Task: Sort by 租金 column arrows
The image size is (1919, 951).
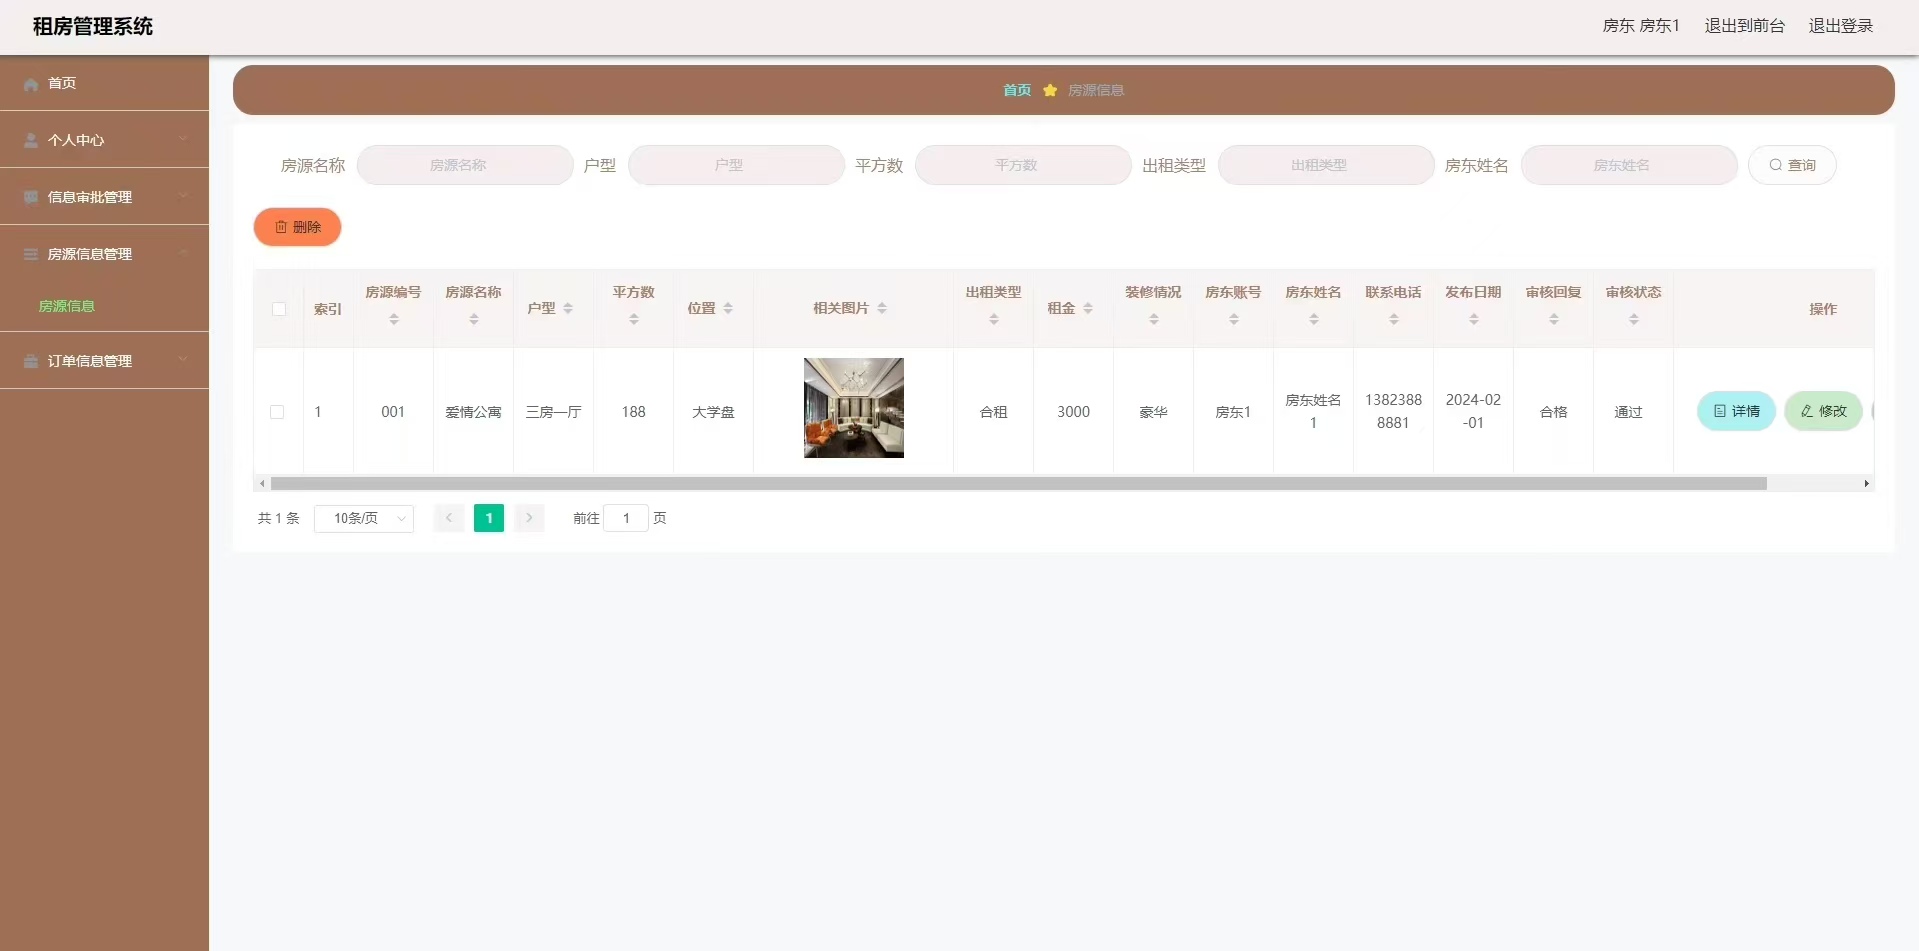Action: pos(1088,308)
